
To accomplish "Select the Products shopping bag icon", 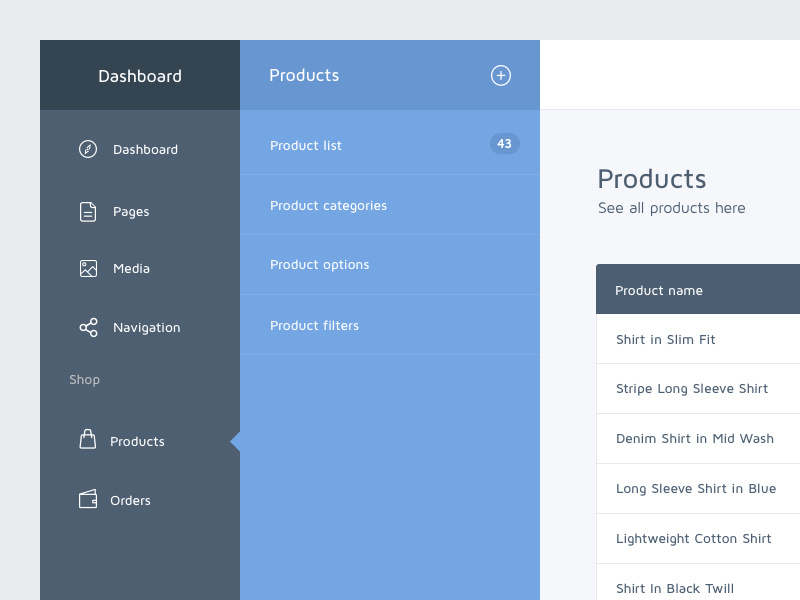I will point(89,440).
